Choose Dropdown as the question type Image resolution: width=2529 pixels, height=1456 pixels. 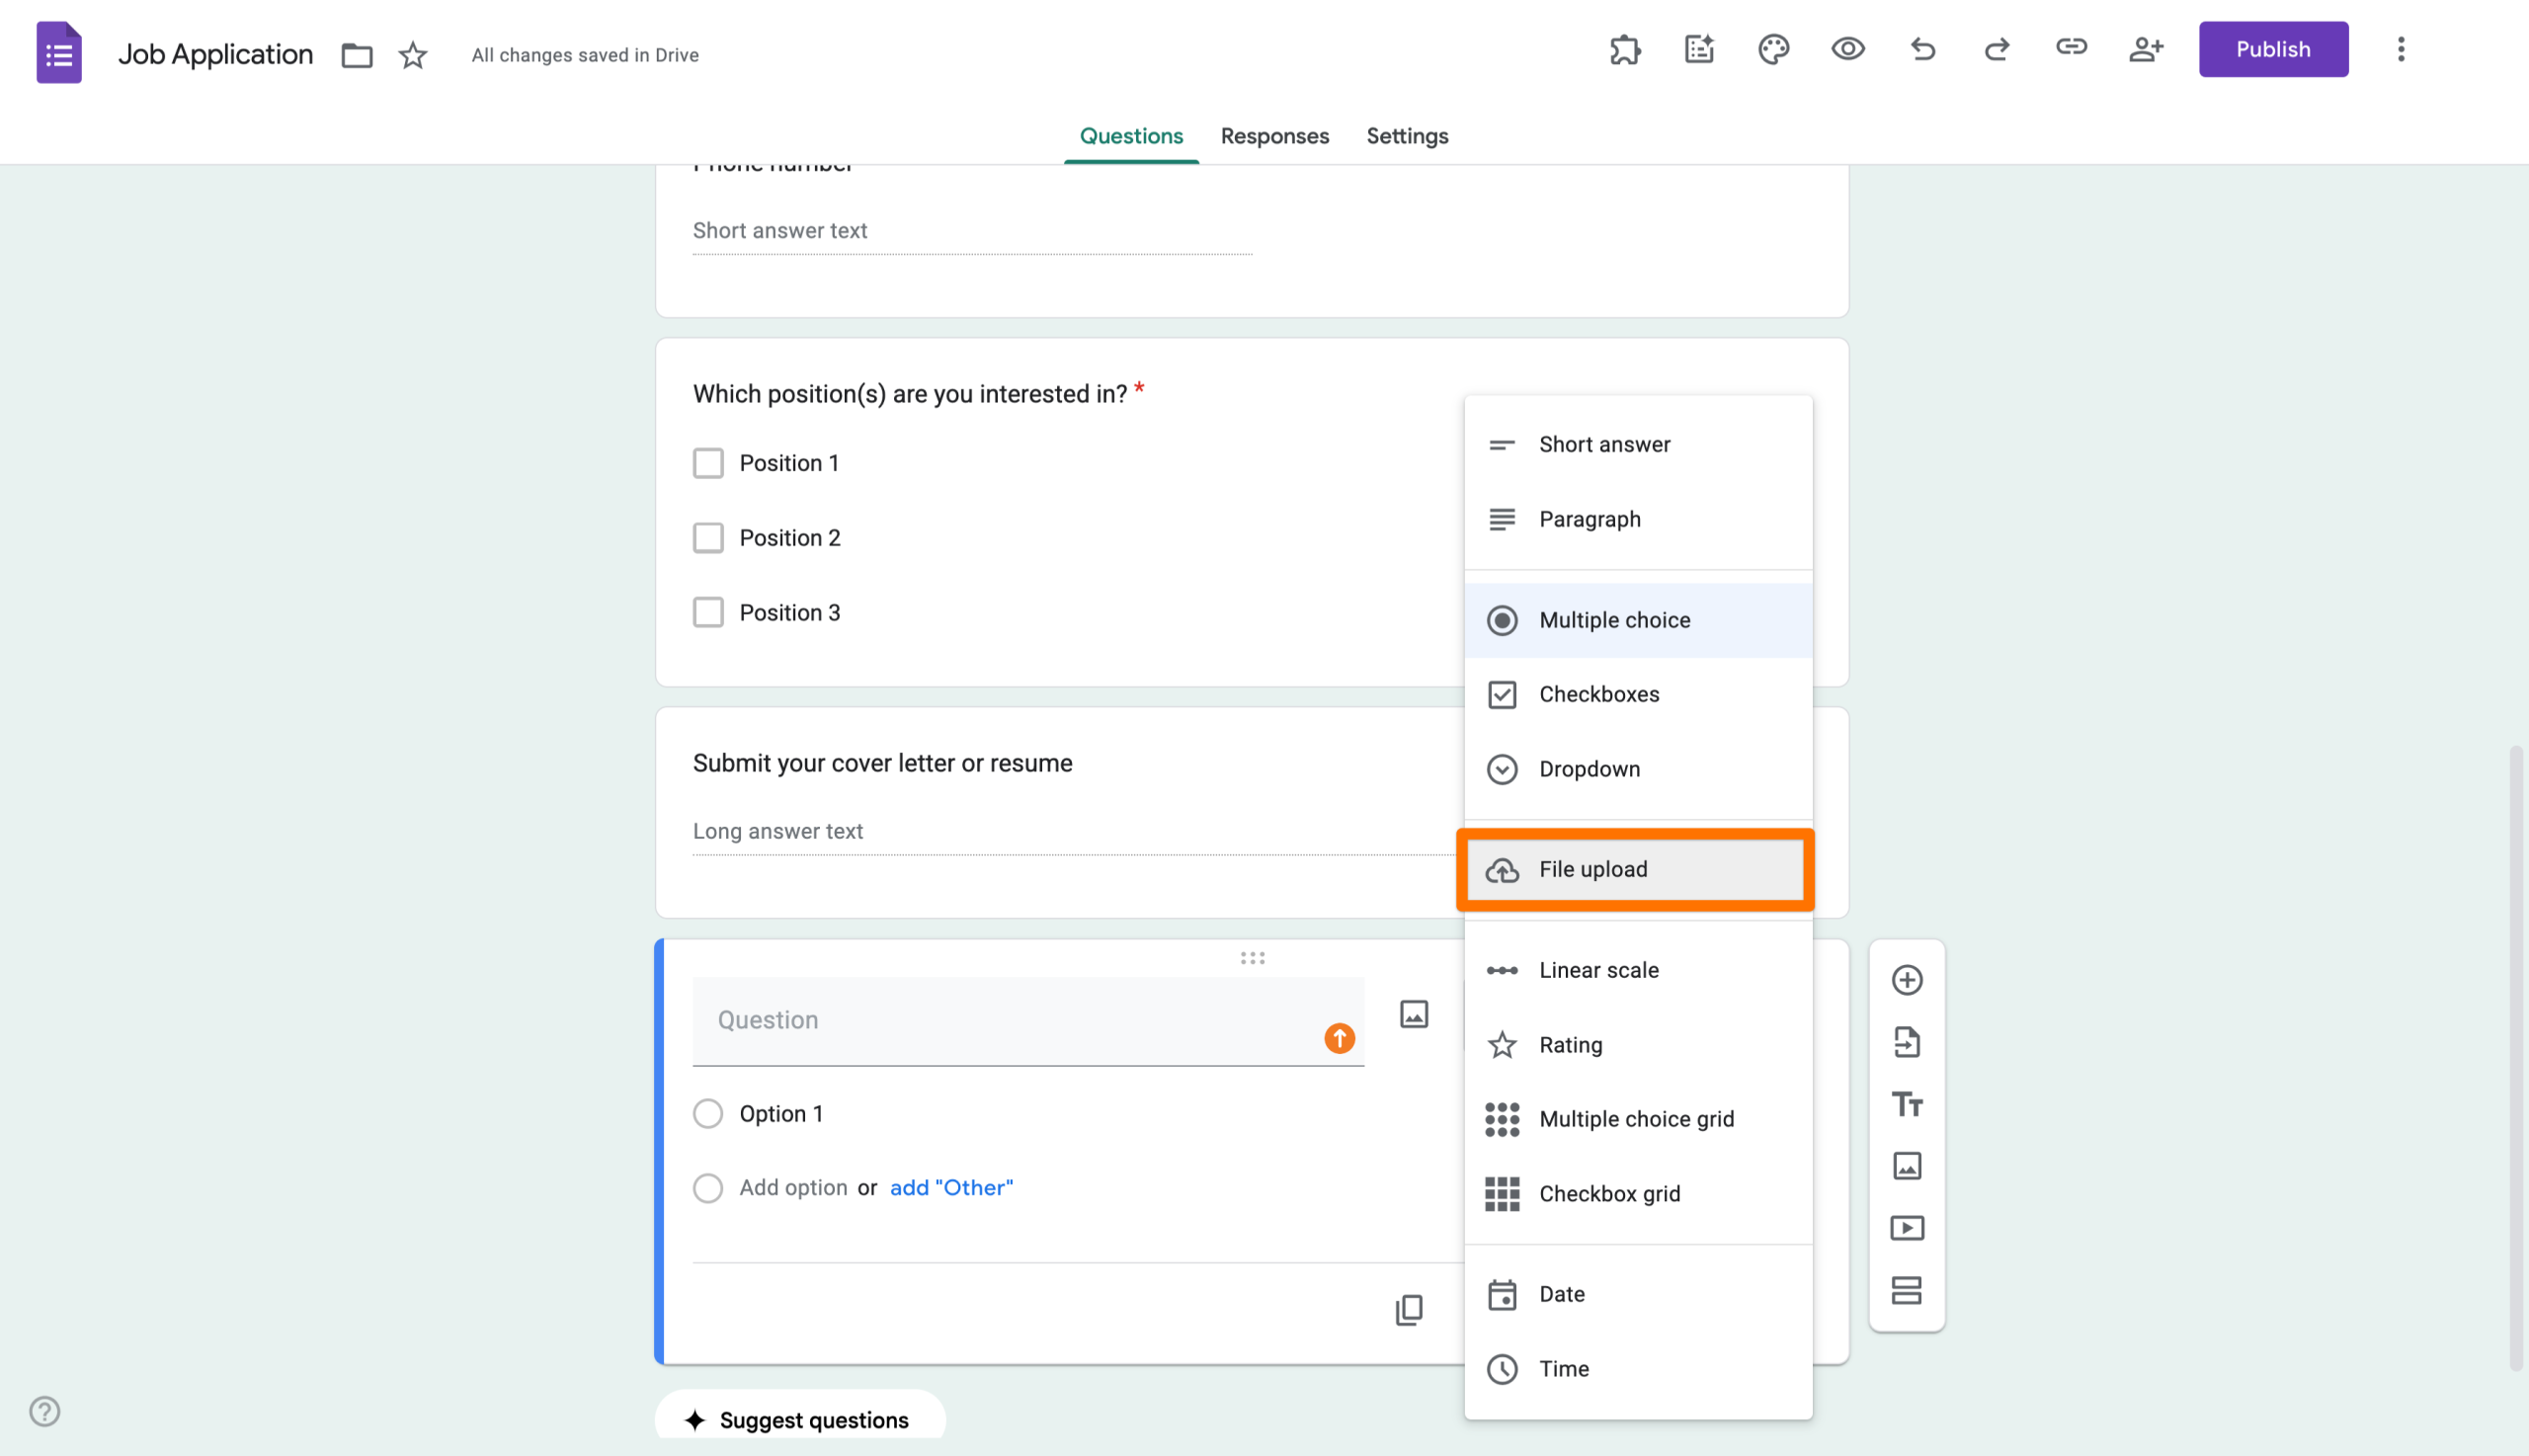1589,769
